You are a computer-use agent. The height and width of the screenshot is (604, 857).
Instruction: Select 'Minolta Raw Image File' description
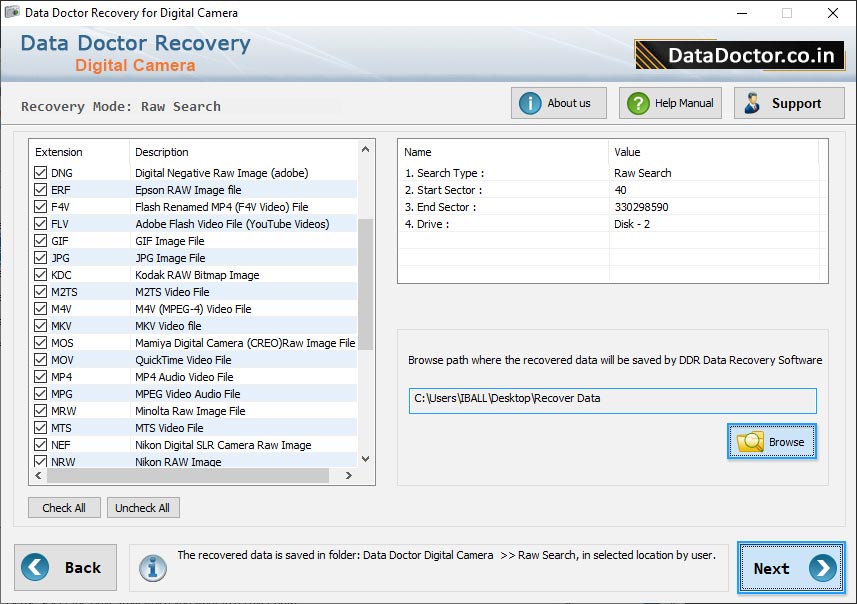coord(190,411)
